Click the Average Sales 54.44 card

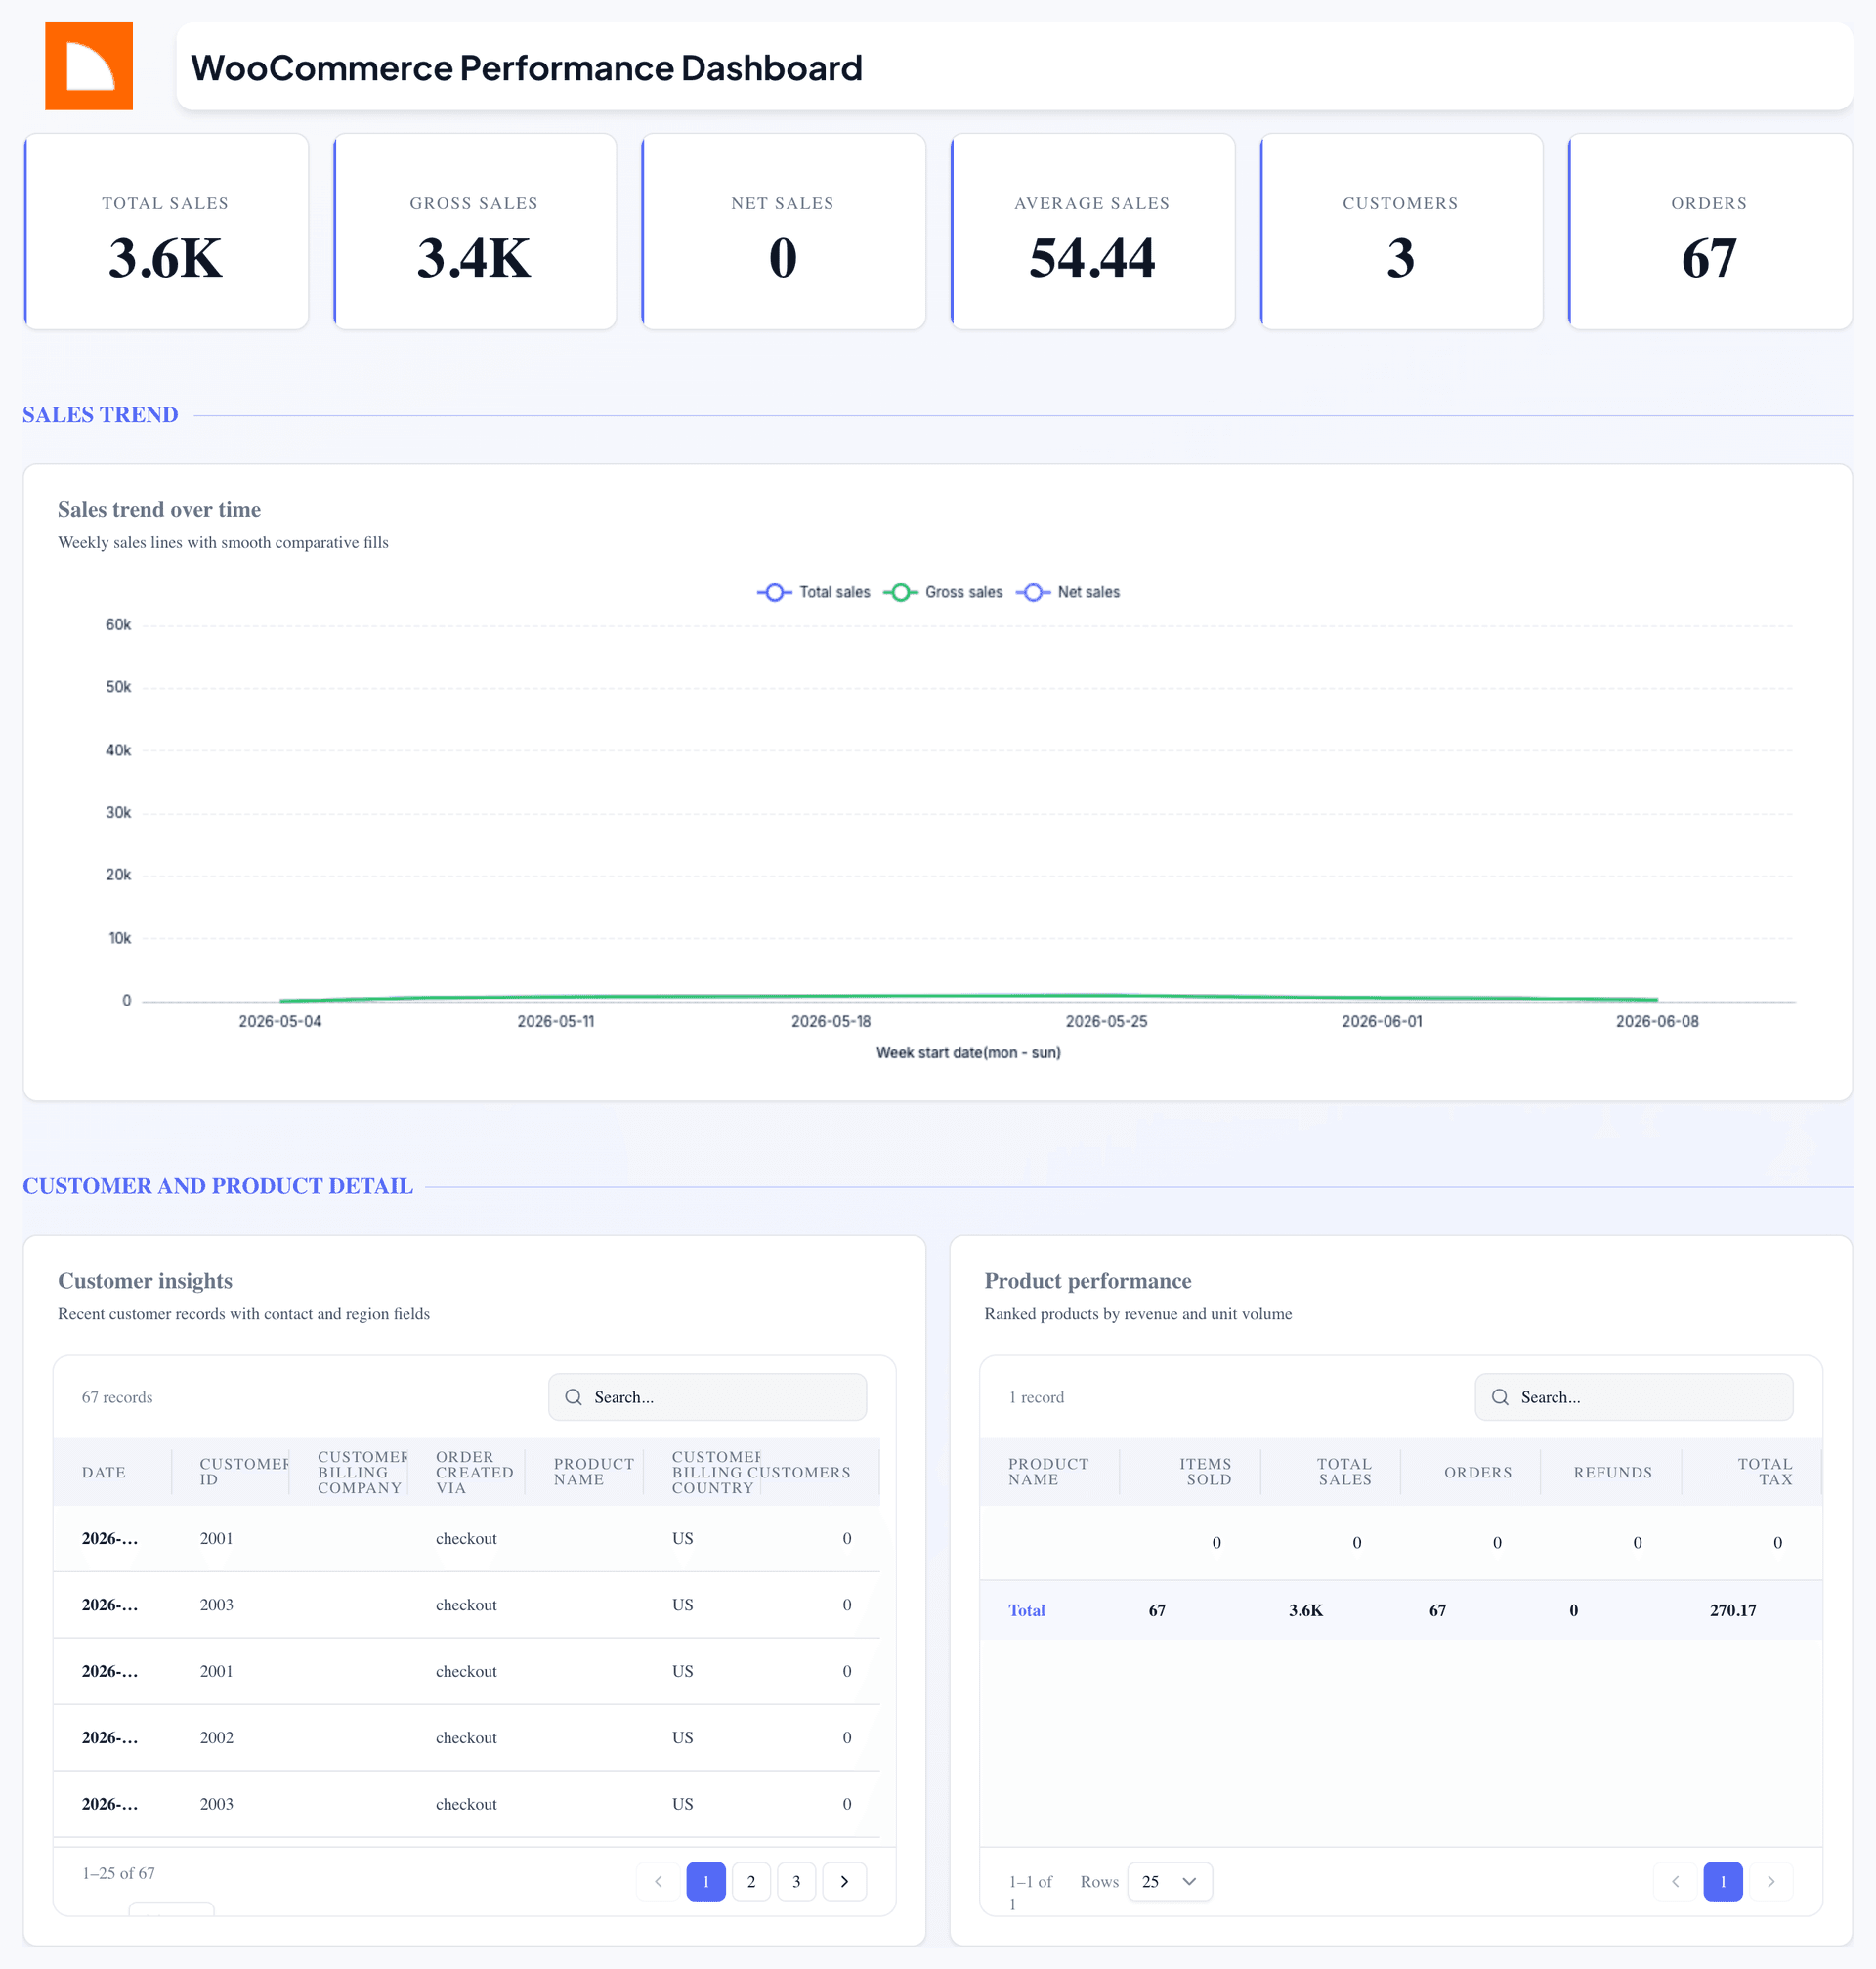1092,231
